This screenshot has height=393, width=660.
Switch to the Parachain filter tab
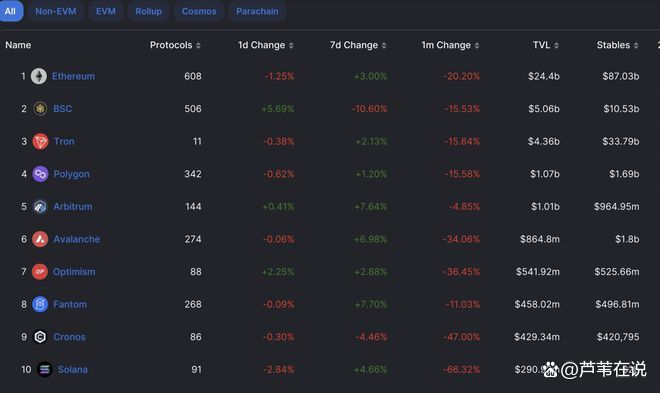[257, 11]
